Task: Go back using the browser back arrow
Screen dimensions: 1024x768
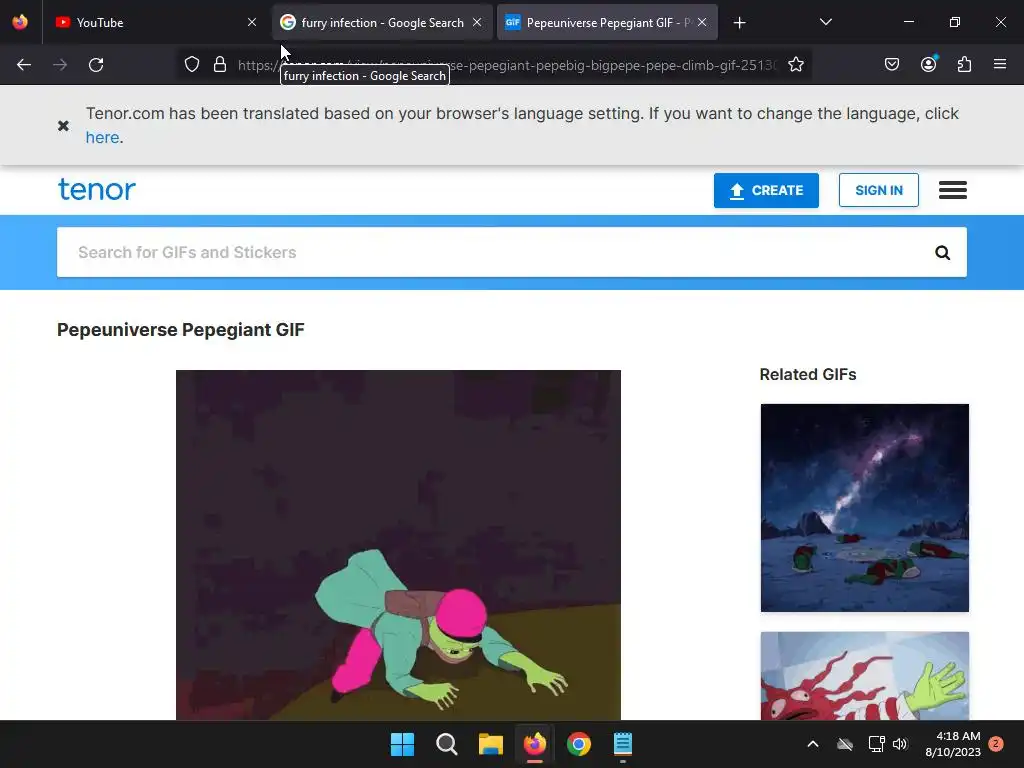Action: tap(24, 65)
